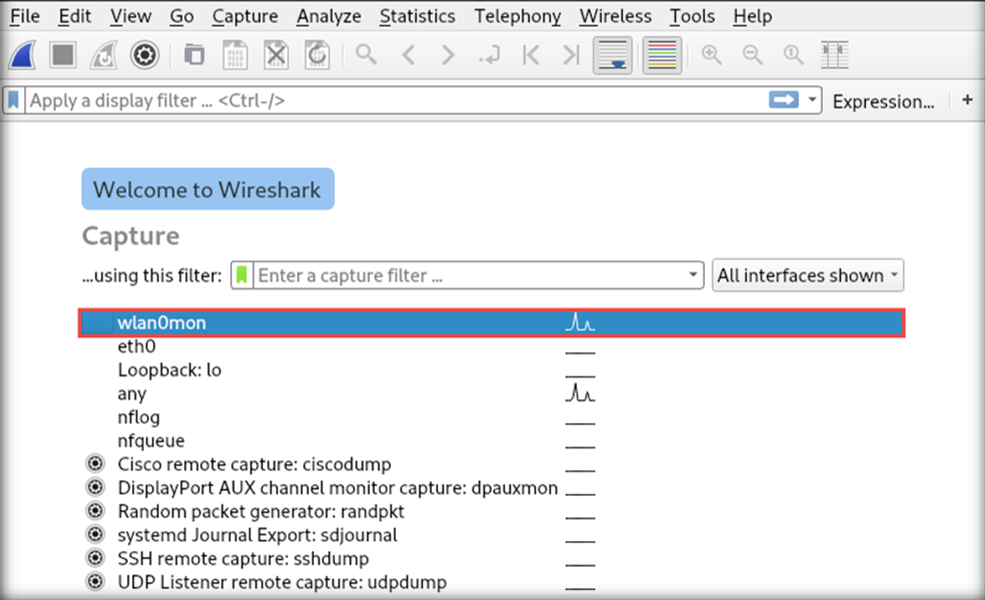Select the any interface
Viewport: 985px width, 600px height.
(492, 394)
